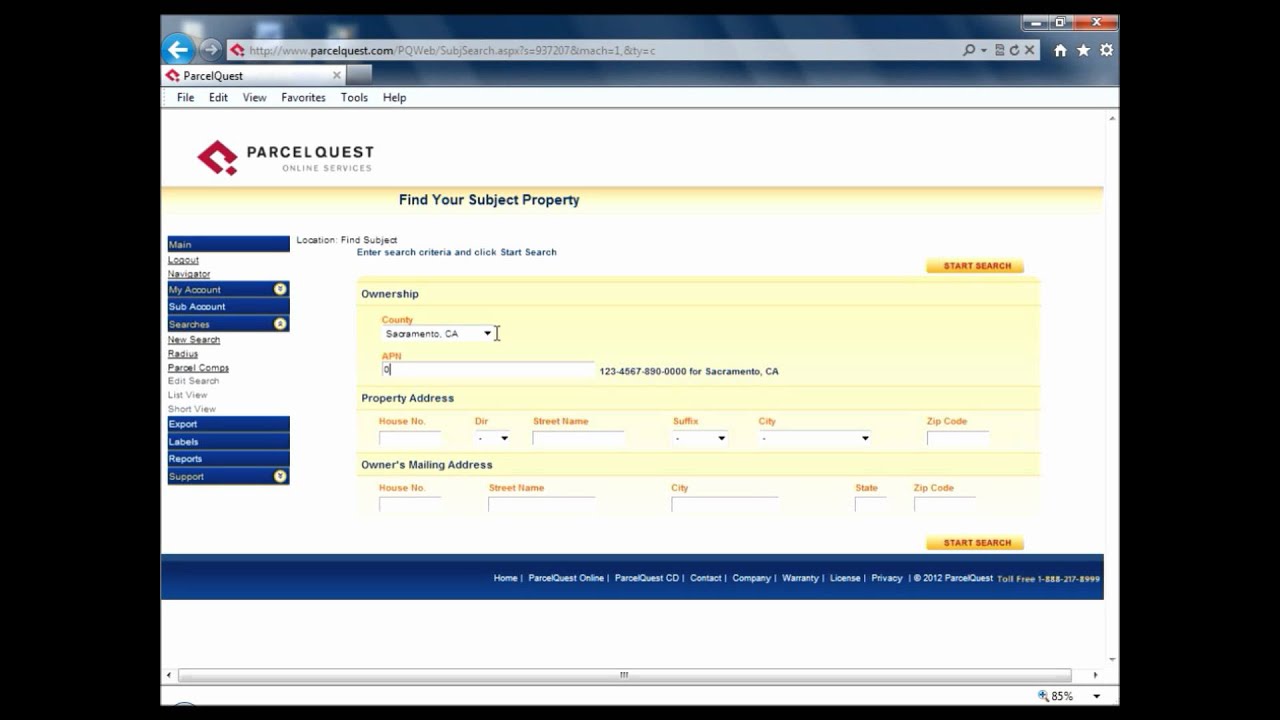Viewport: 1280px width, 720px height.
Task: Click the footer ParcelQuest Online link
Action: [566, 578]
